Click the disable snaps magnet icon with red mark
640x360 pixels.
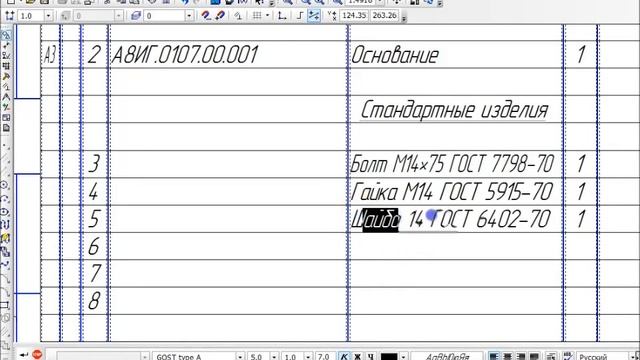click(220, 16)
